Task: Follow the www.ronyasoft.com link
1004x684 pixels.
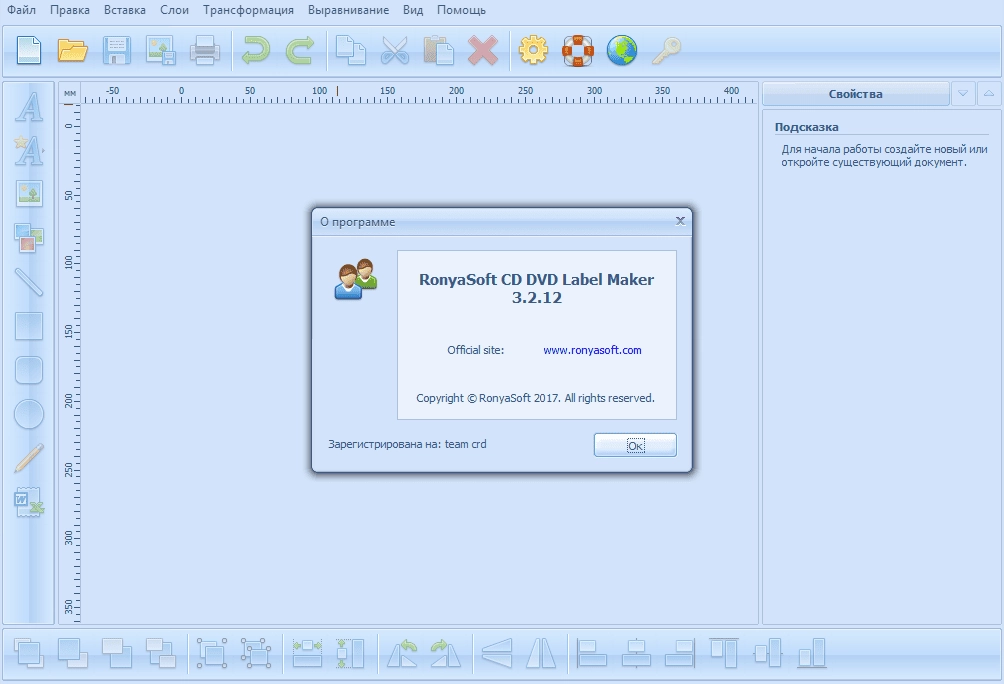Action: 592,350
